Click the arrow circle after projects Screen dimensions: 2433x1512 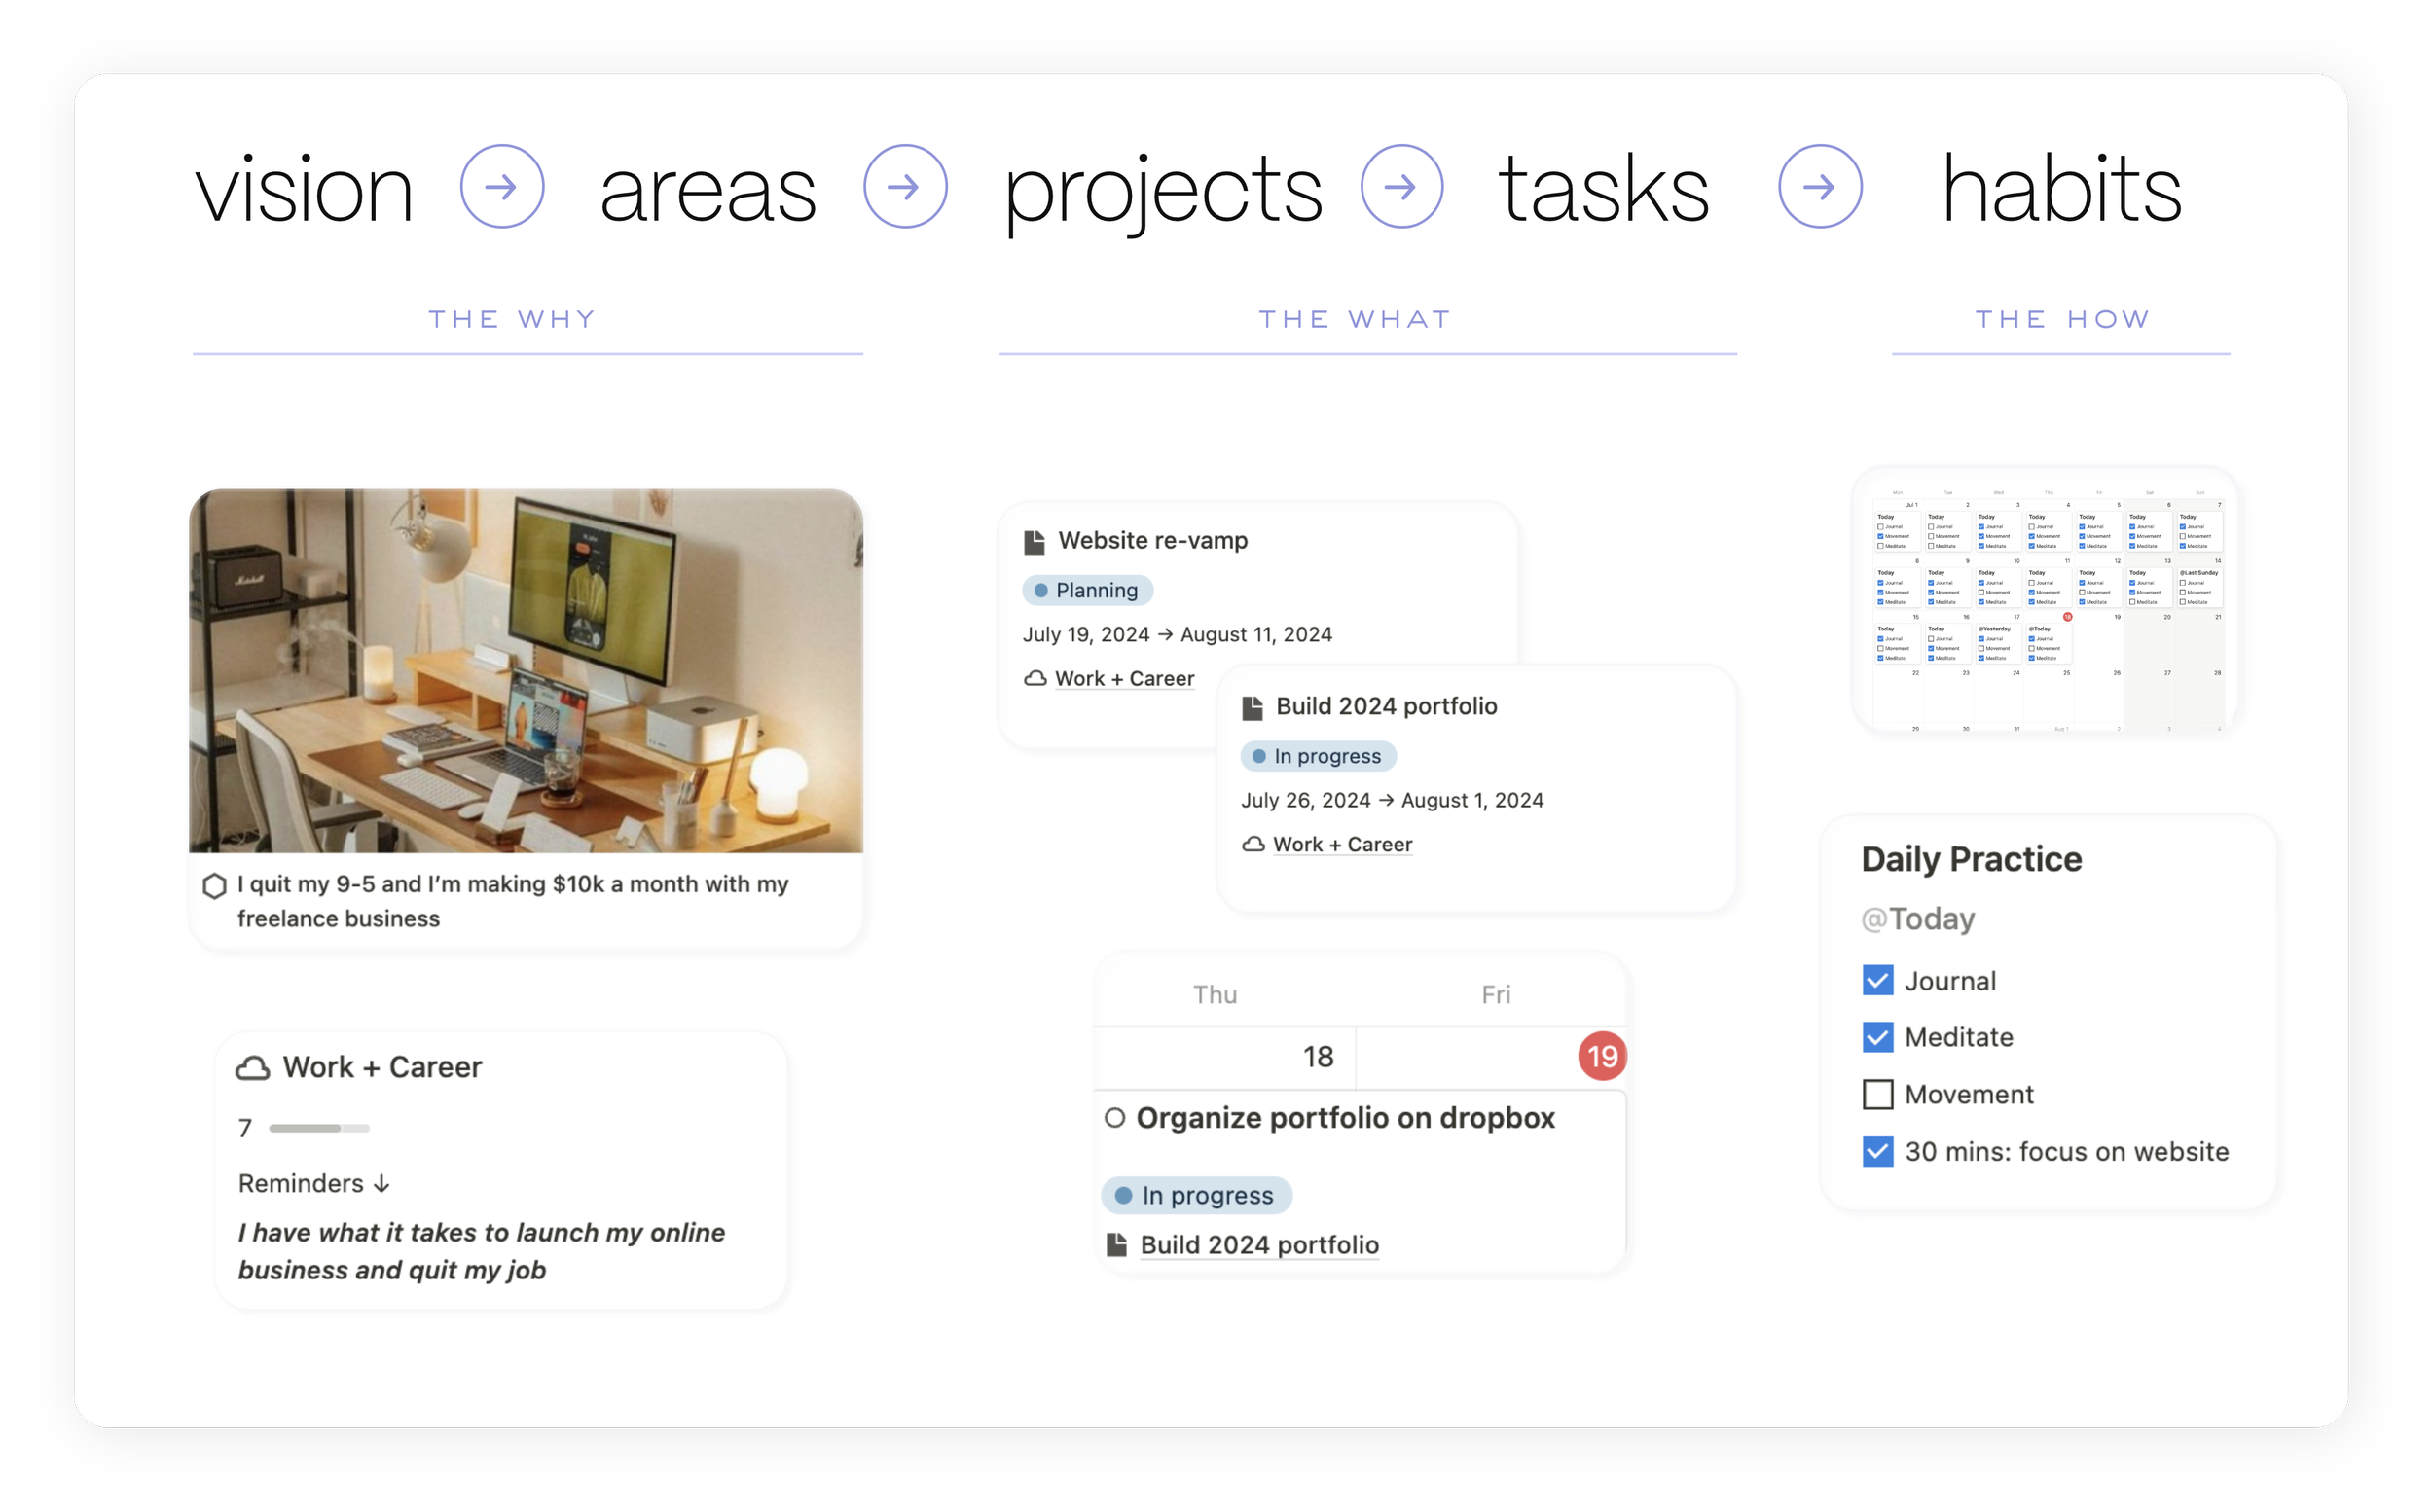click(1401, 187)
